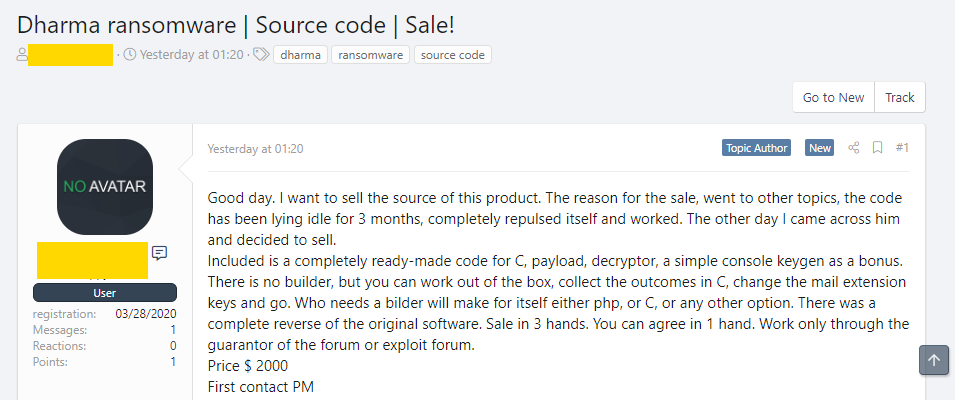Click the post timestamp 'Yesterday at 01:20'
The image size is (955, 400).
255,148
